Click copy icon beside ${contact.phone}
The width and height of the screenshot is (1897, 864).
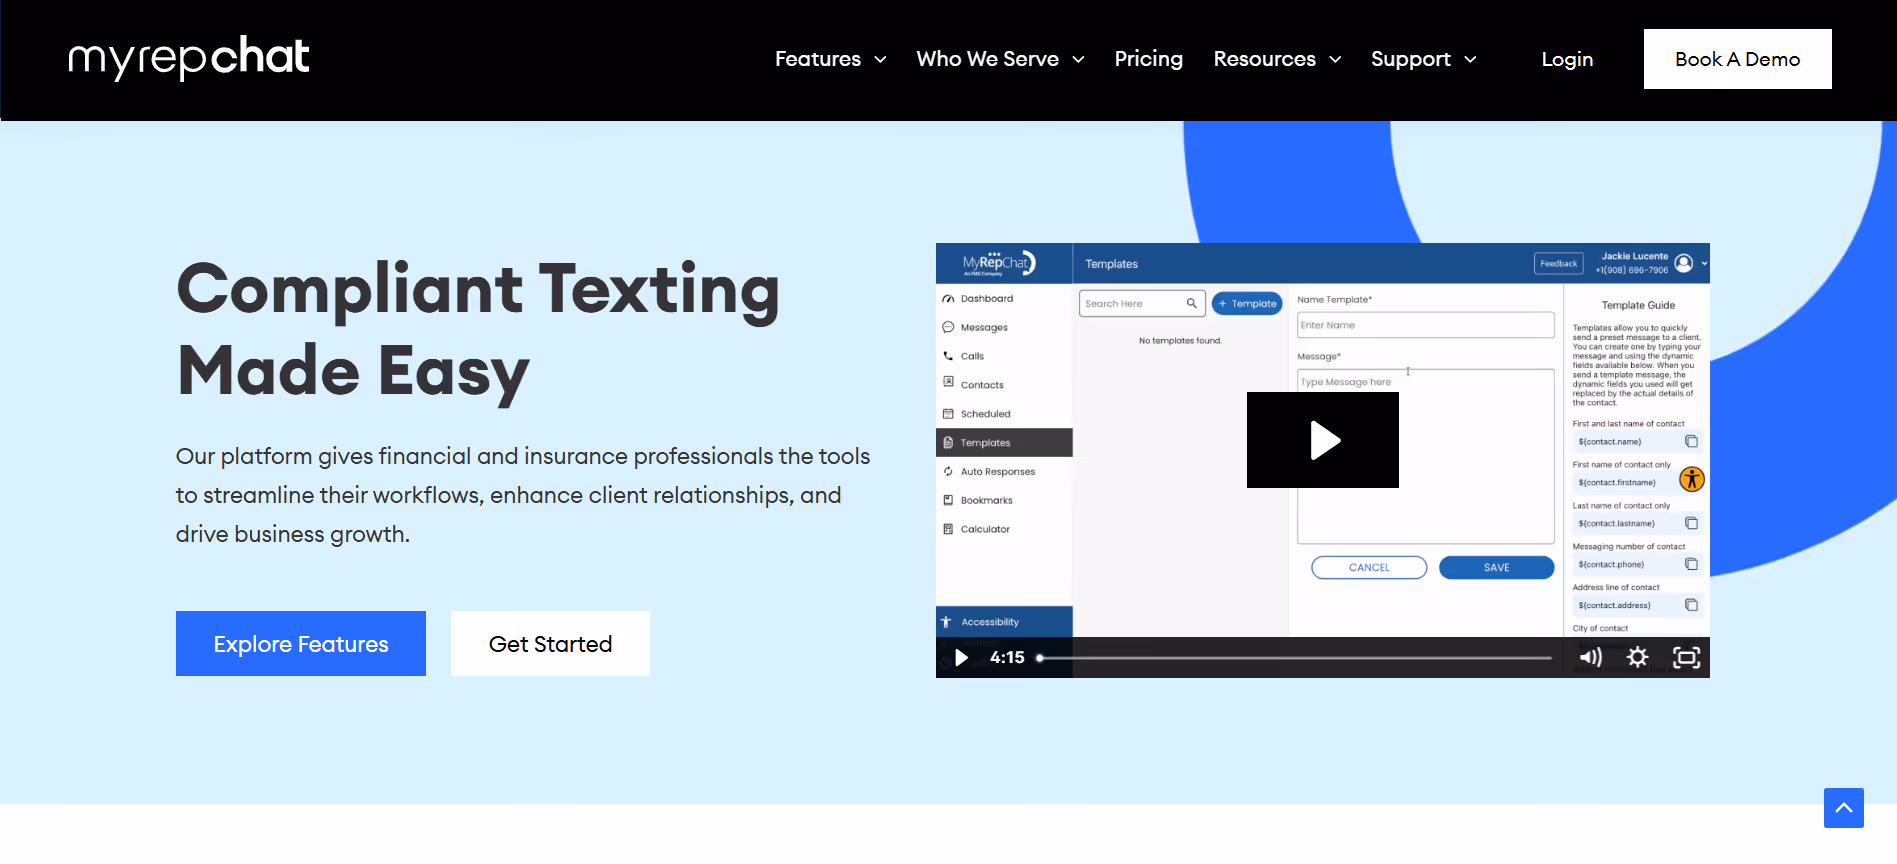1691,565
